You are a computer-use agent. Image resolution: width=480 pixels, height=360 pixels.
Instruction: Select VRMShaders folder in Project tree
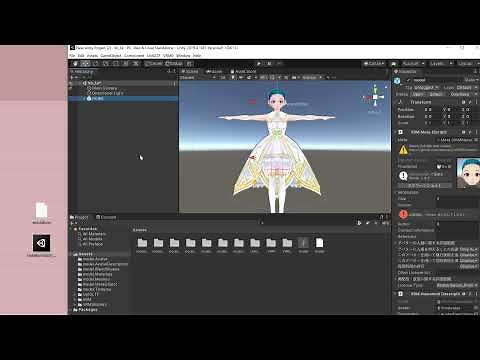pyautogui.click(x=92, y=305)
